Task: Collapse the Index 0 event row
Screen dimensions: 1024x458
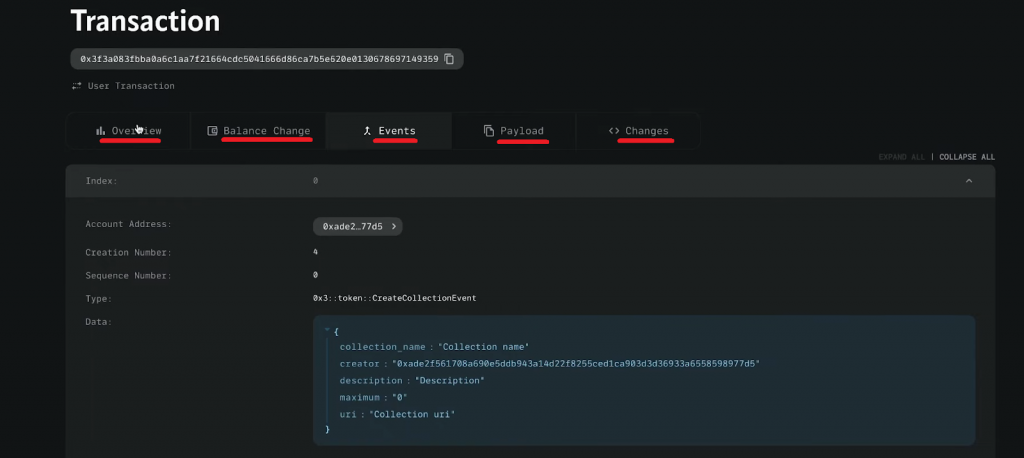Action: click(x=968, y=181)
